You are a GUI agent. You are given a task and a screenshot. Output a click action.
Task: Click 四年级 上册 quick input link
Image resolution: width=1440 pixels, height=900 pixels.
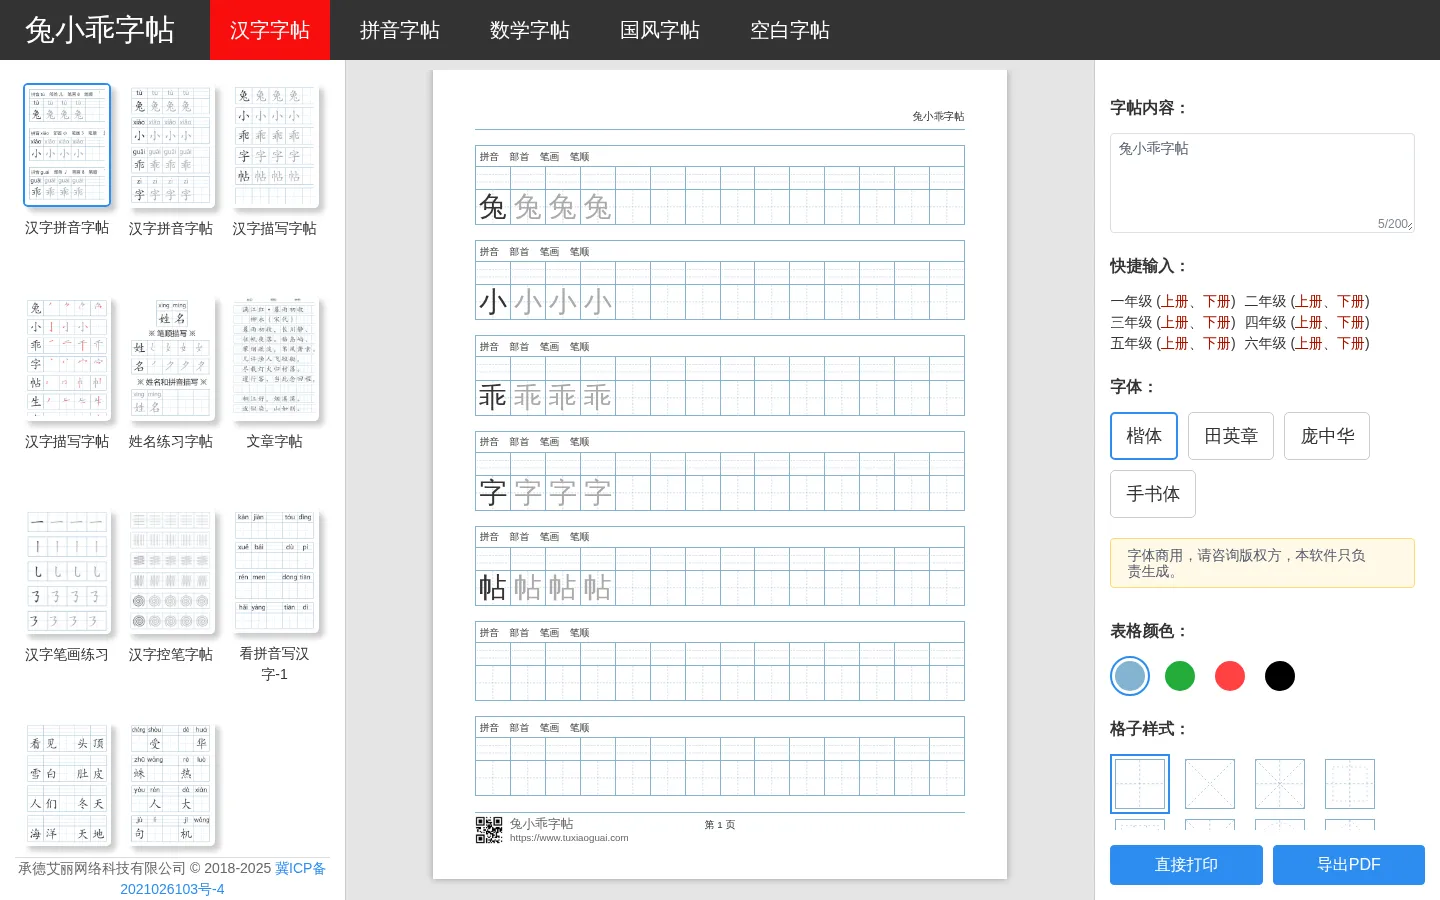click(1309, 322)
